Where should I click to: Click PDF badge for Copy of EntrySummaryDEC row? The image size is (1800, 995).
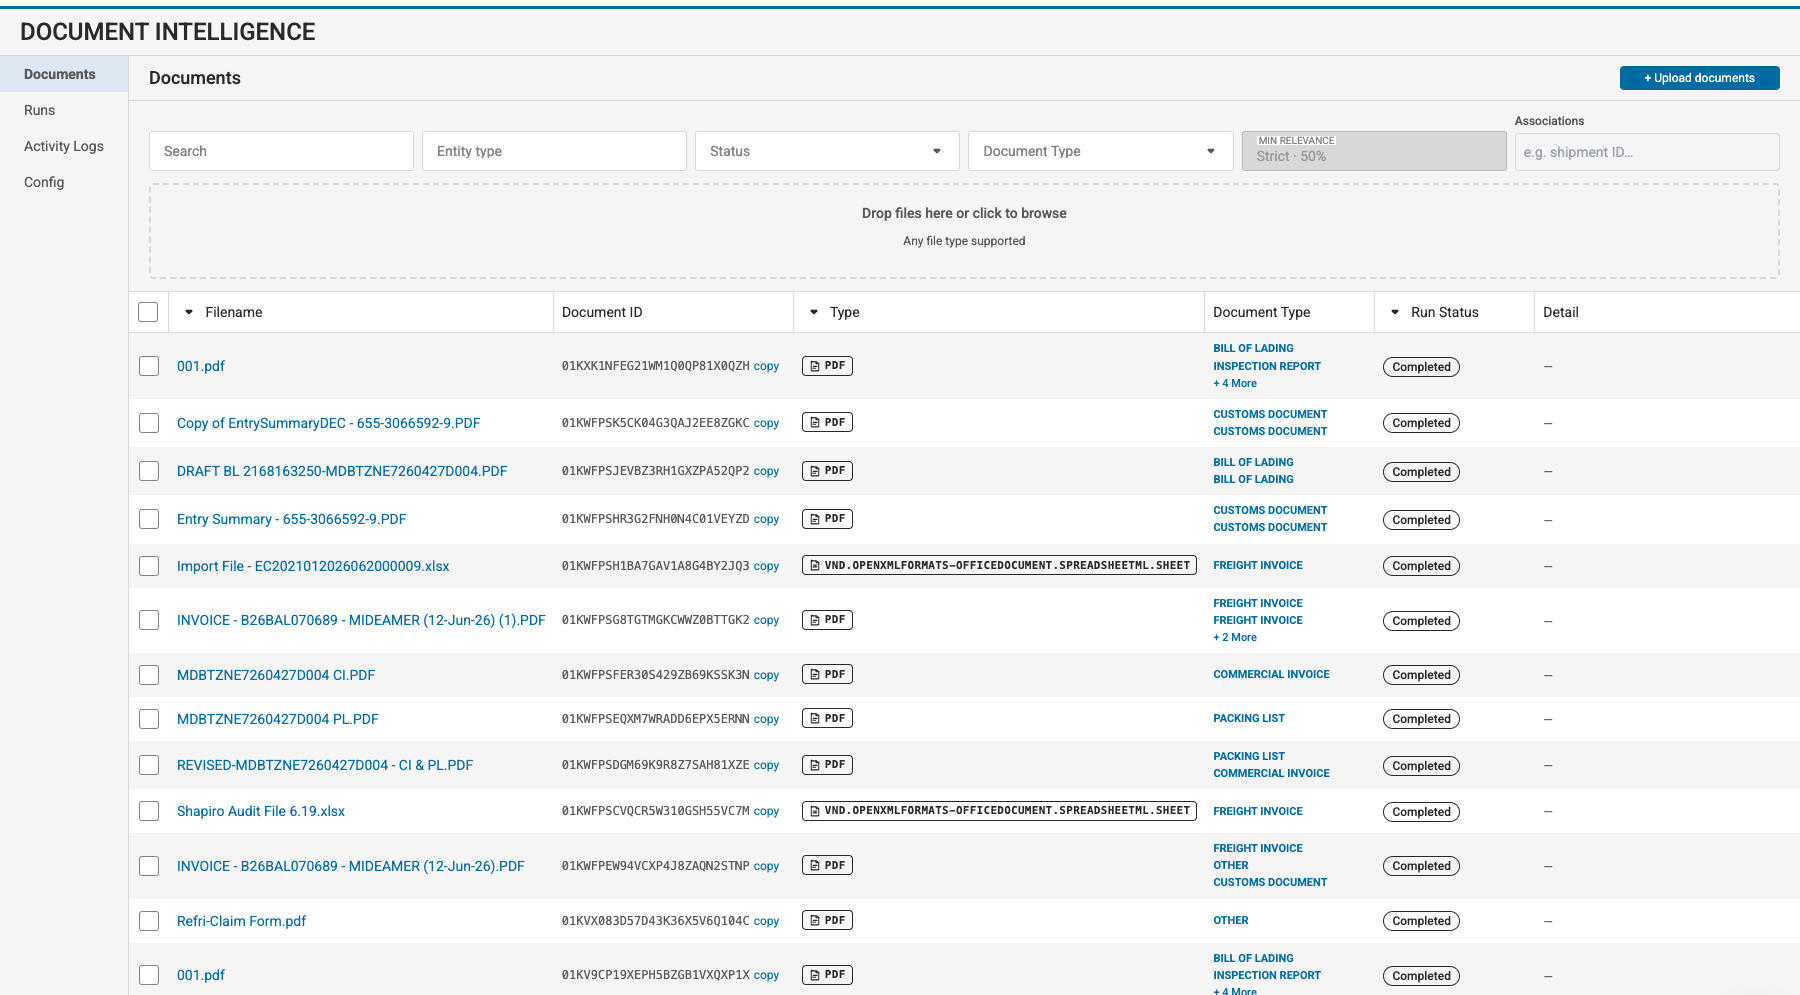point(827,422)
